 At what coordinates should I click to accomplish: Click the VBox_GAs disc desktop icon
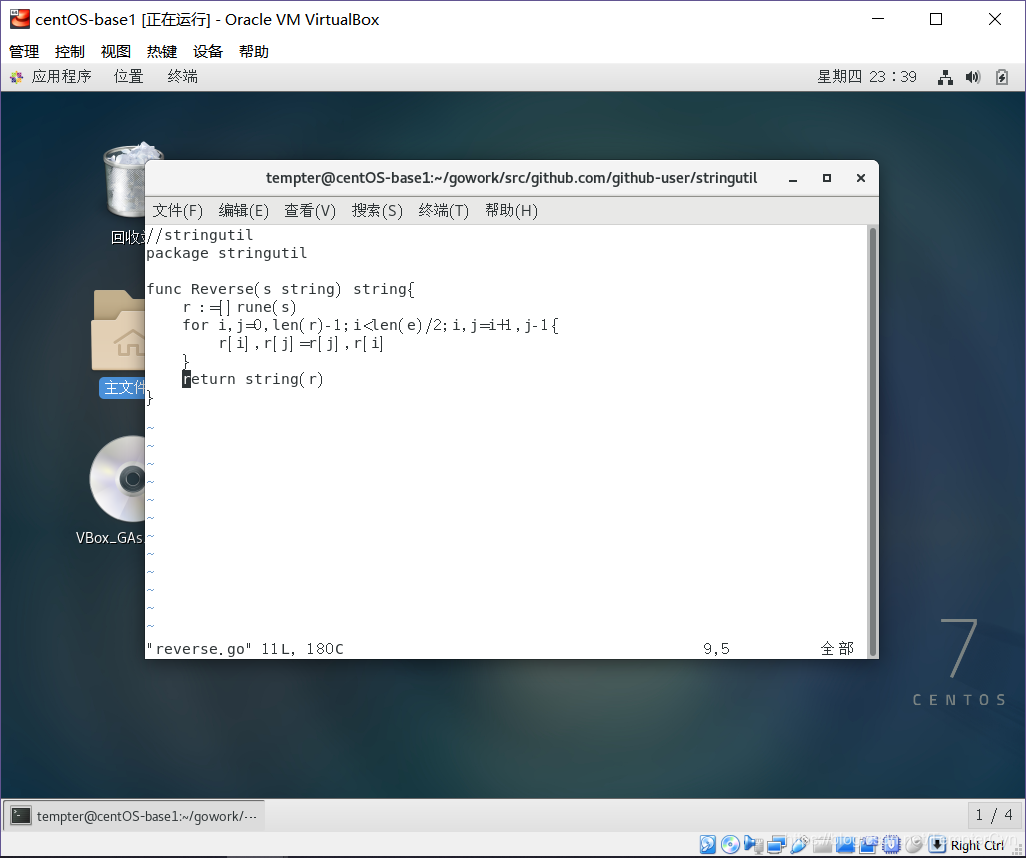pos(118,479)
